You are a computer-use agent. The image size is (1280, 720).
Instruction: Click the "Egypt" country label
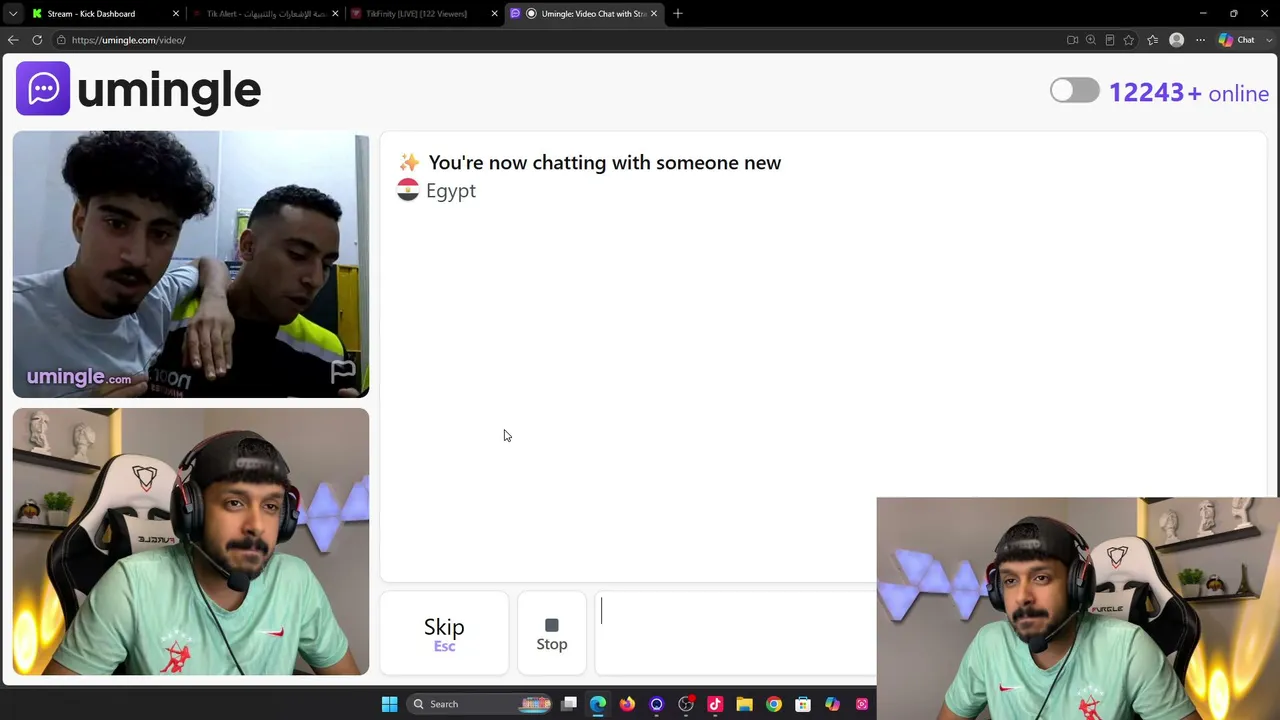click(x=451, y=191)
